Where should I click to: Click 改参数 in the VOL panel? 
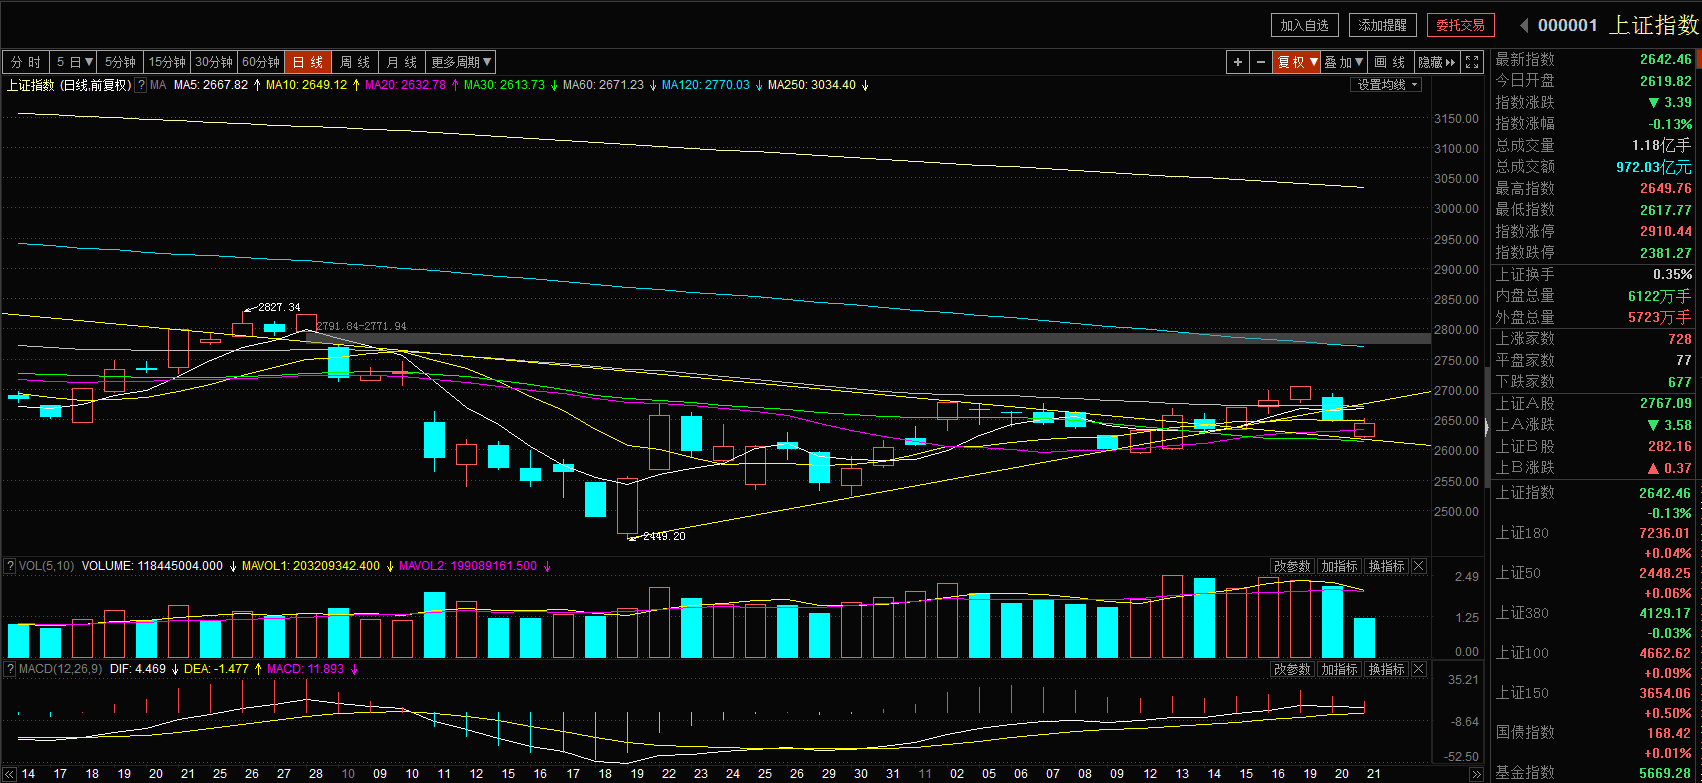(1292, 566)
